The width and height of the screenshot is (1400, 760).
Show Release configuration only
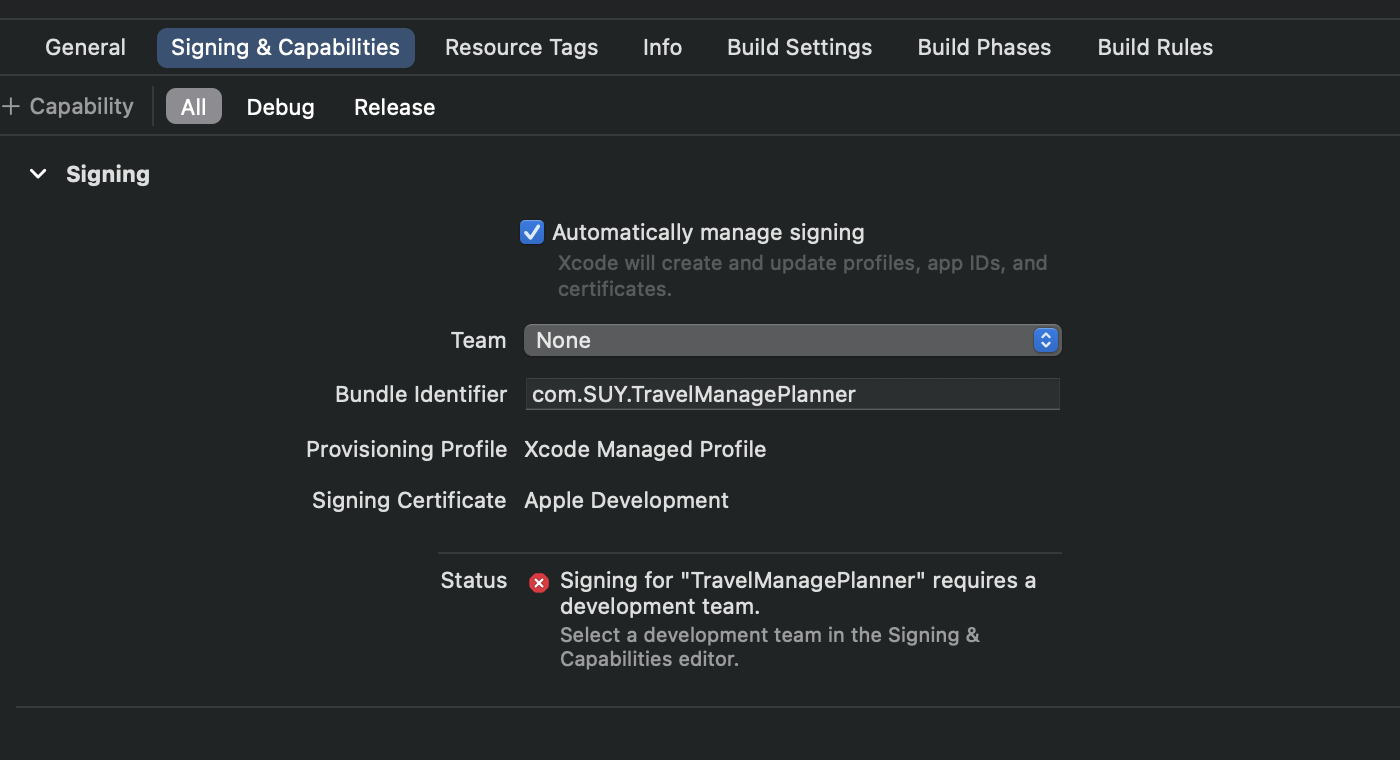(394, 107)
